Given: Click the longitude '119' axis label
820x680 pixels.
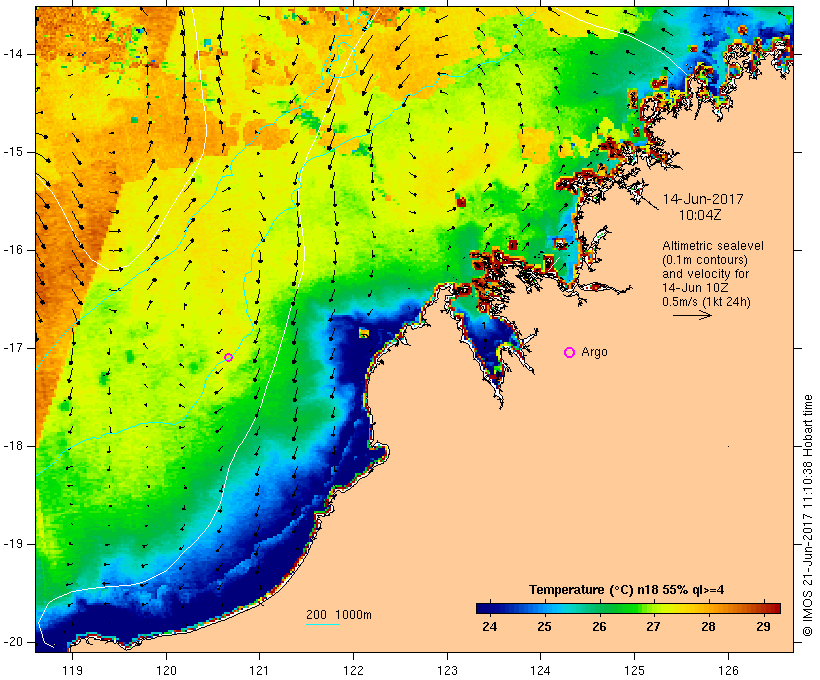Looking at the screenshot, I should pos(72,670).
